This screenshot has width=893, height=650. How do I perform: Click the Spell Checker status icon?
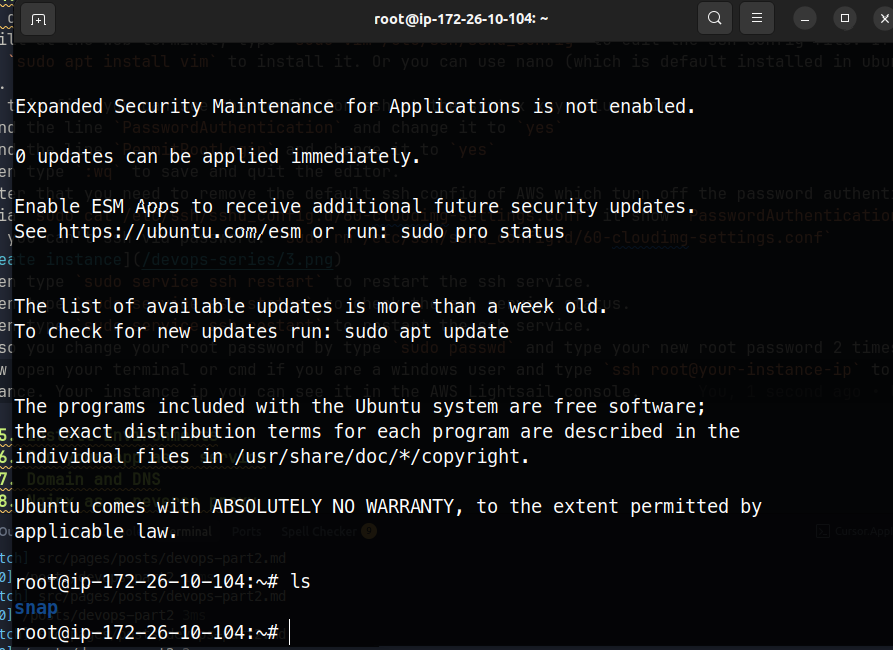click(318, 532)
